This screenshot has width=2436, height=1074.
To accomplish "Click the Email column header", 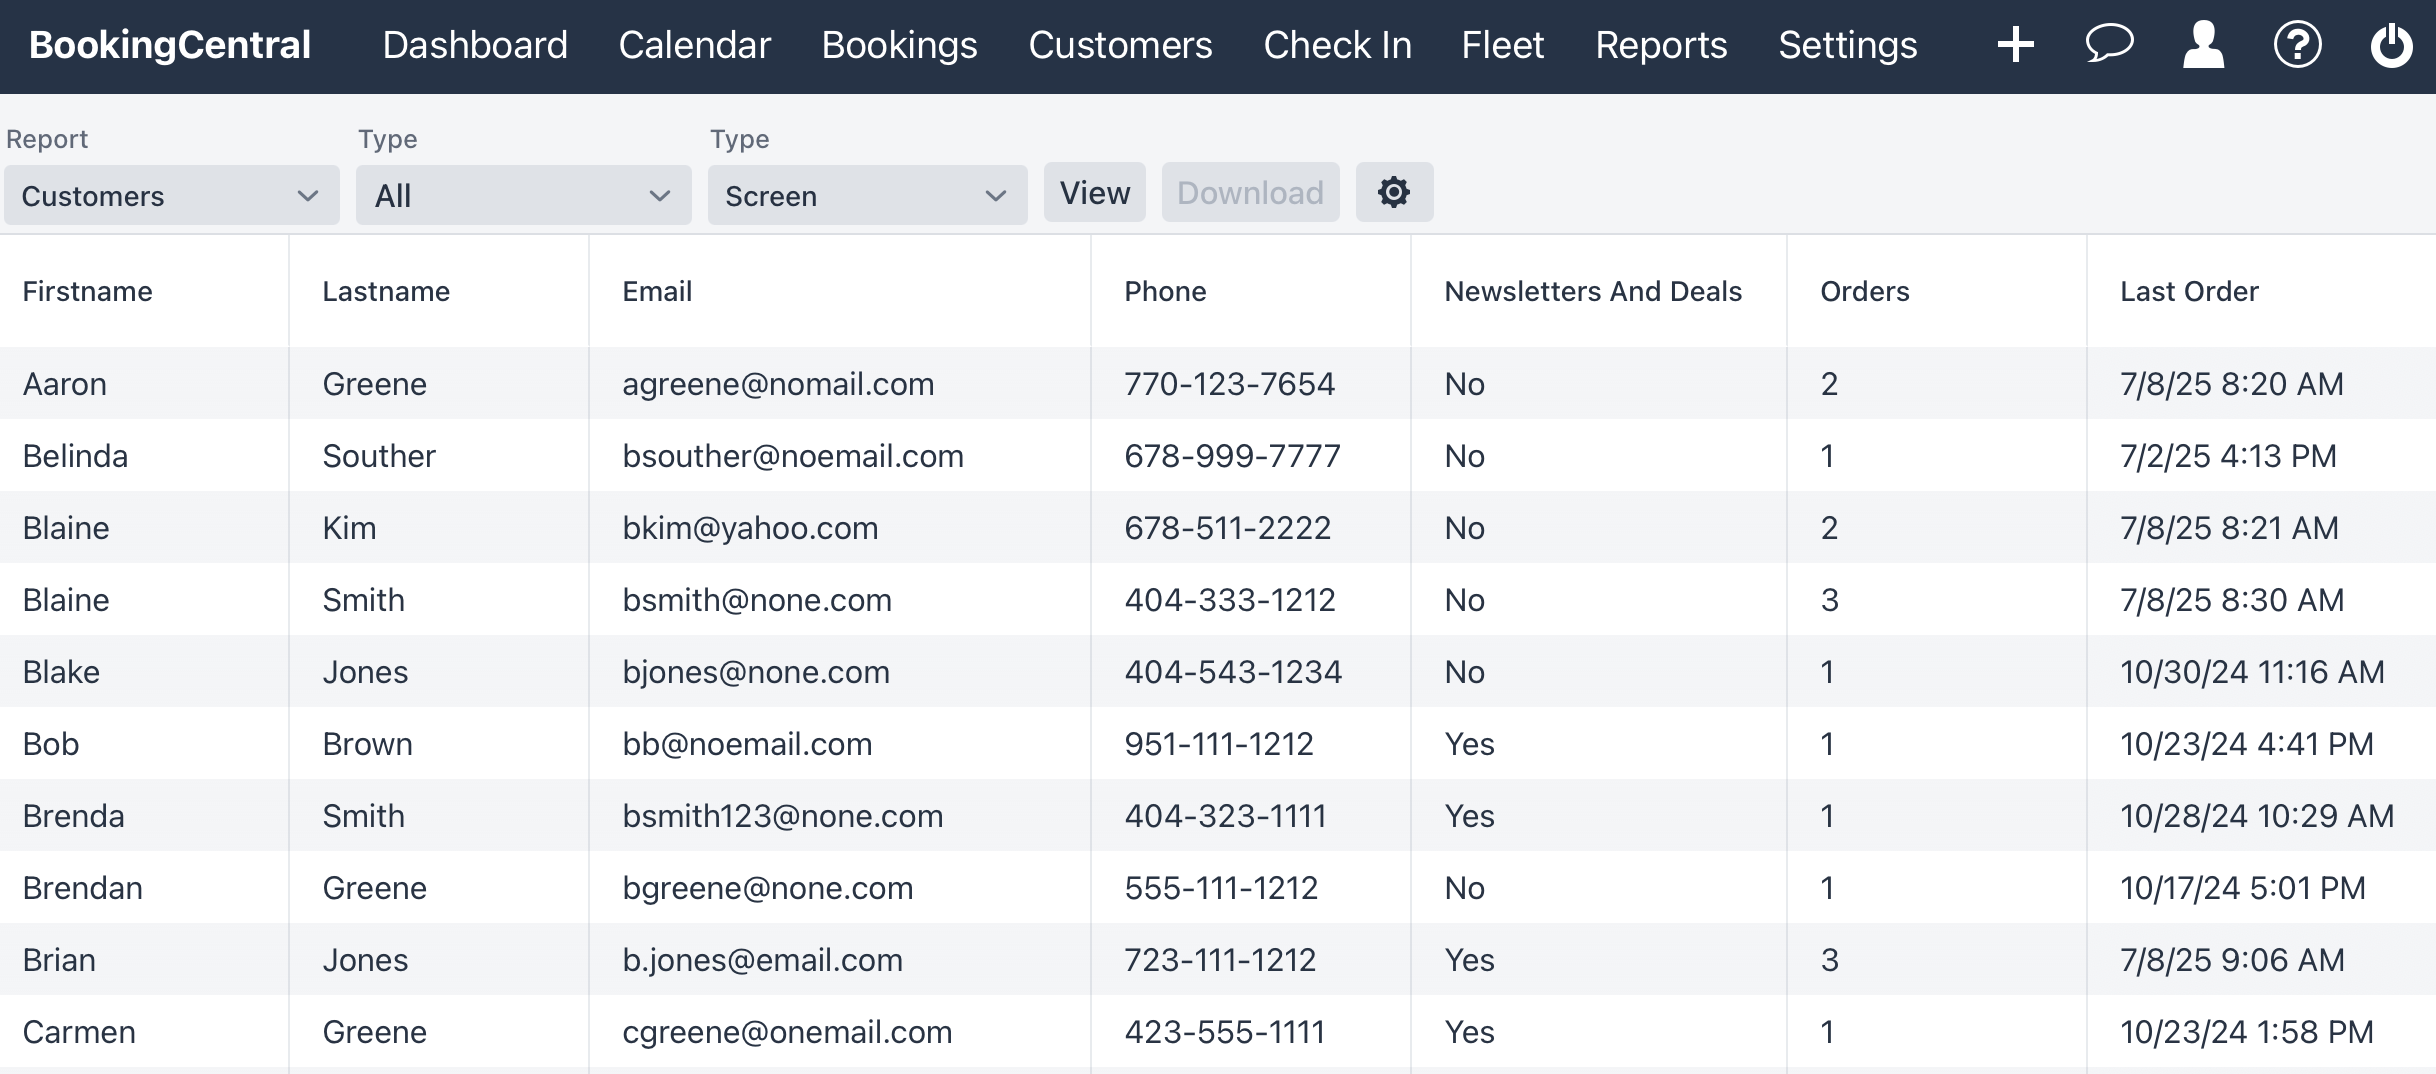I will (x=657, y=291).
